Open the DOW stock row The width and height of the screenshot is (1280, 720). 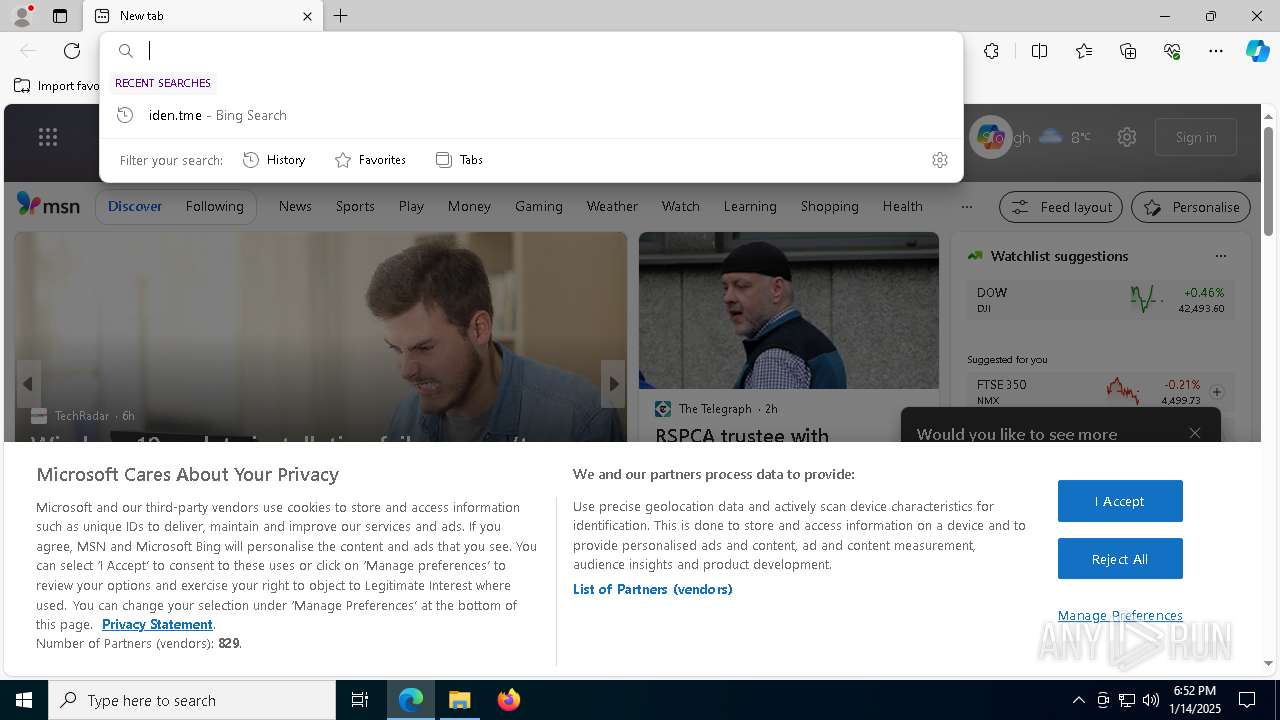click(x=1100, y=299)
